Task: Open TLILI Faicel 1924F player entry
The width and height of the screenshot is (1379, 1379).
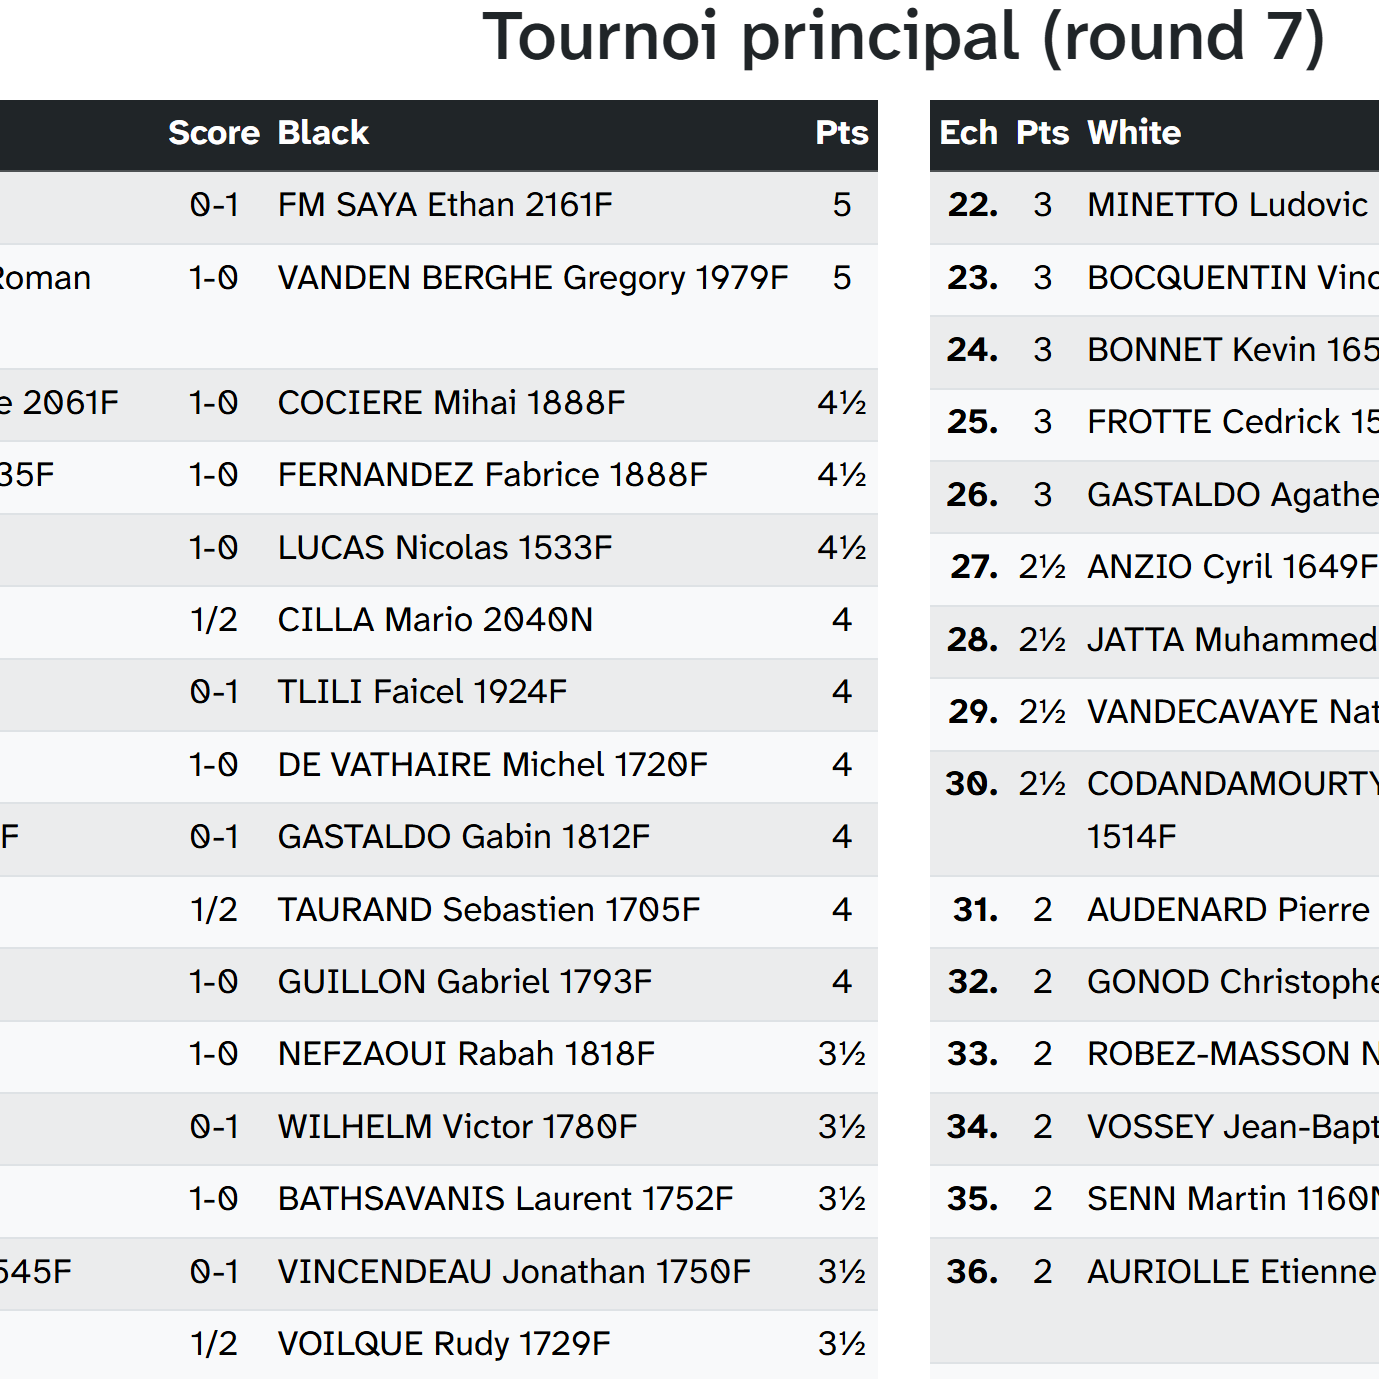Action: [422, 692]
